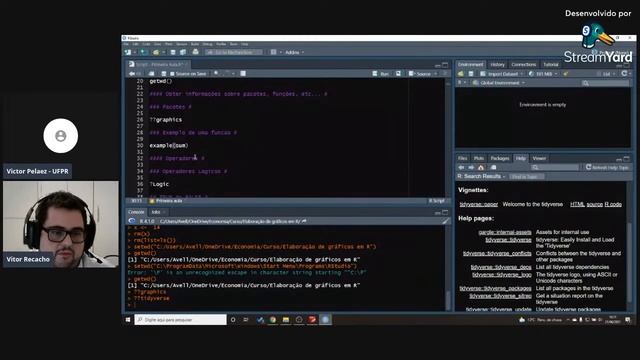Viewport: 640px width, 360px height.
Task: Select the Primeira Aula script tab
Action: pyautogui.click(x=158, y=64)
